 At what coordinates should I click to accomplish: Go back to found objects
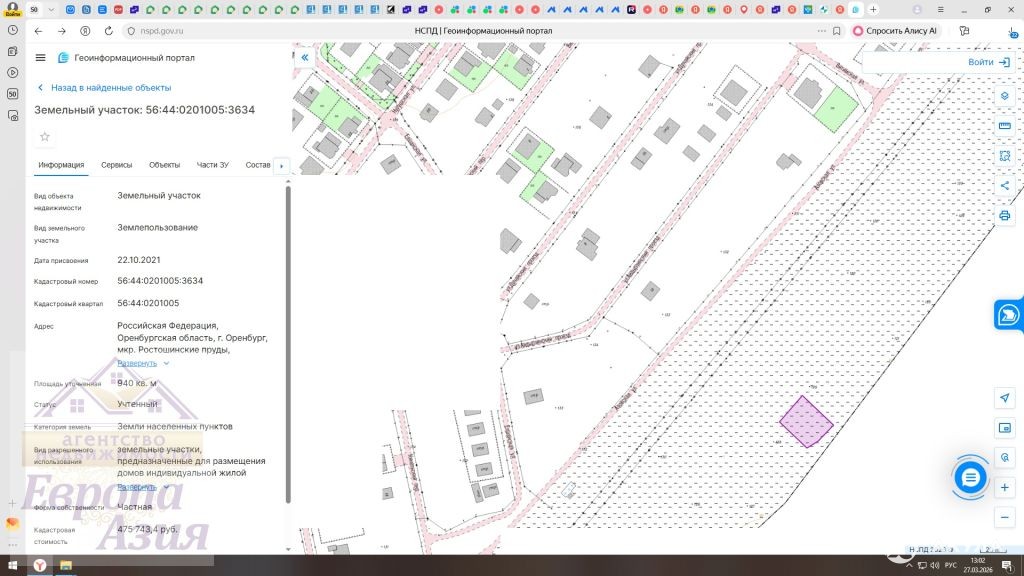tap(103, 88)
